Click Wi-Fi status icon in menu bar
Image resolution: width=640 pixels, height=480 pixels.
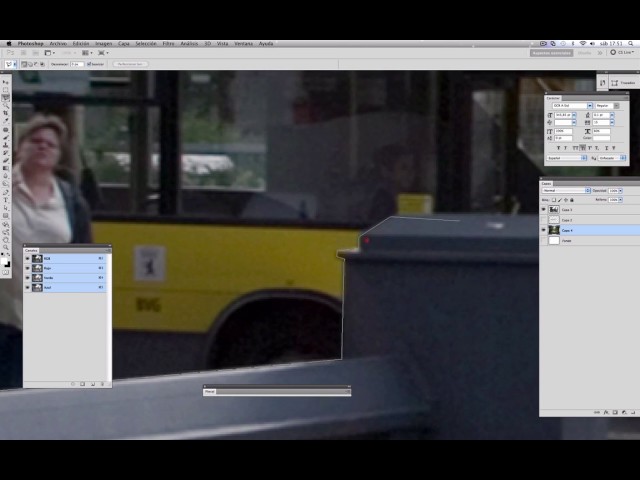(583, 43)
